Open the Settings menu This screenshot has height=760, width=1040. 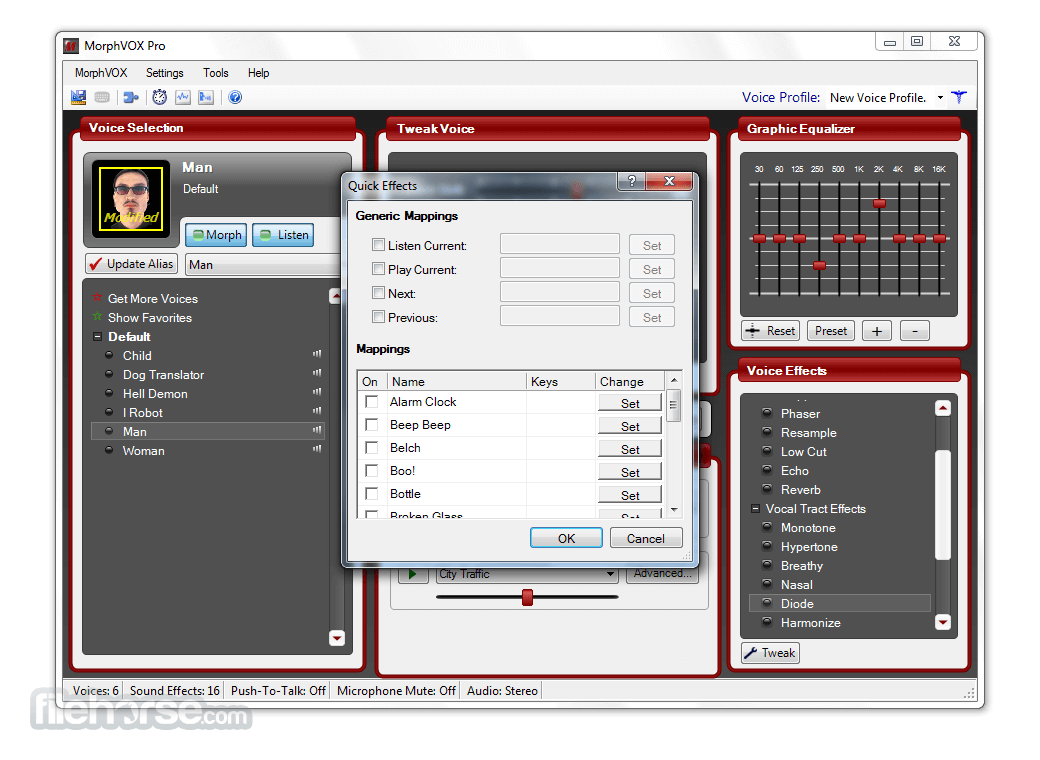[164, 73]
